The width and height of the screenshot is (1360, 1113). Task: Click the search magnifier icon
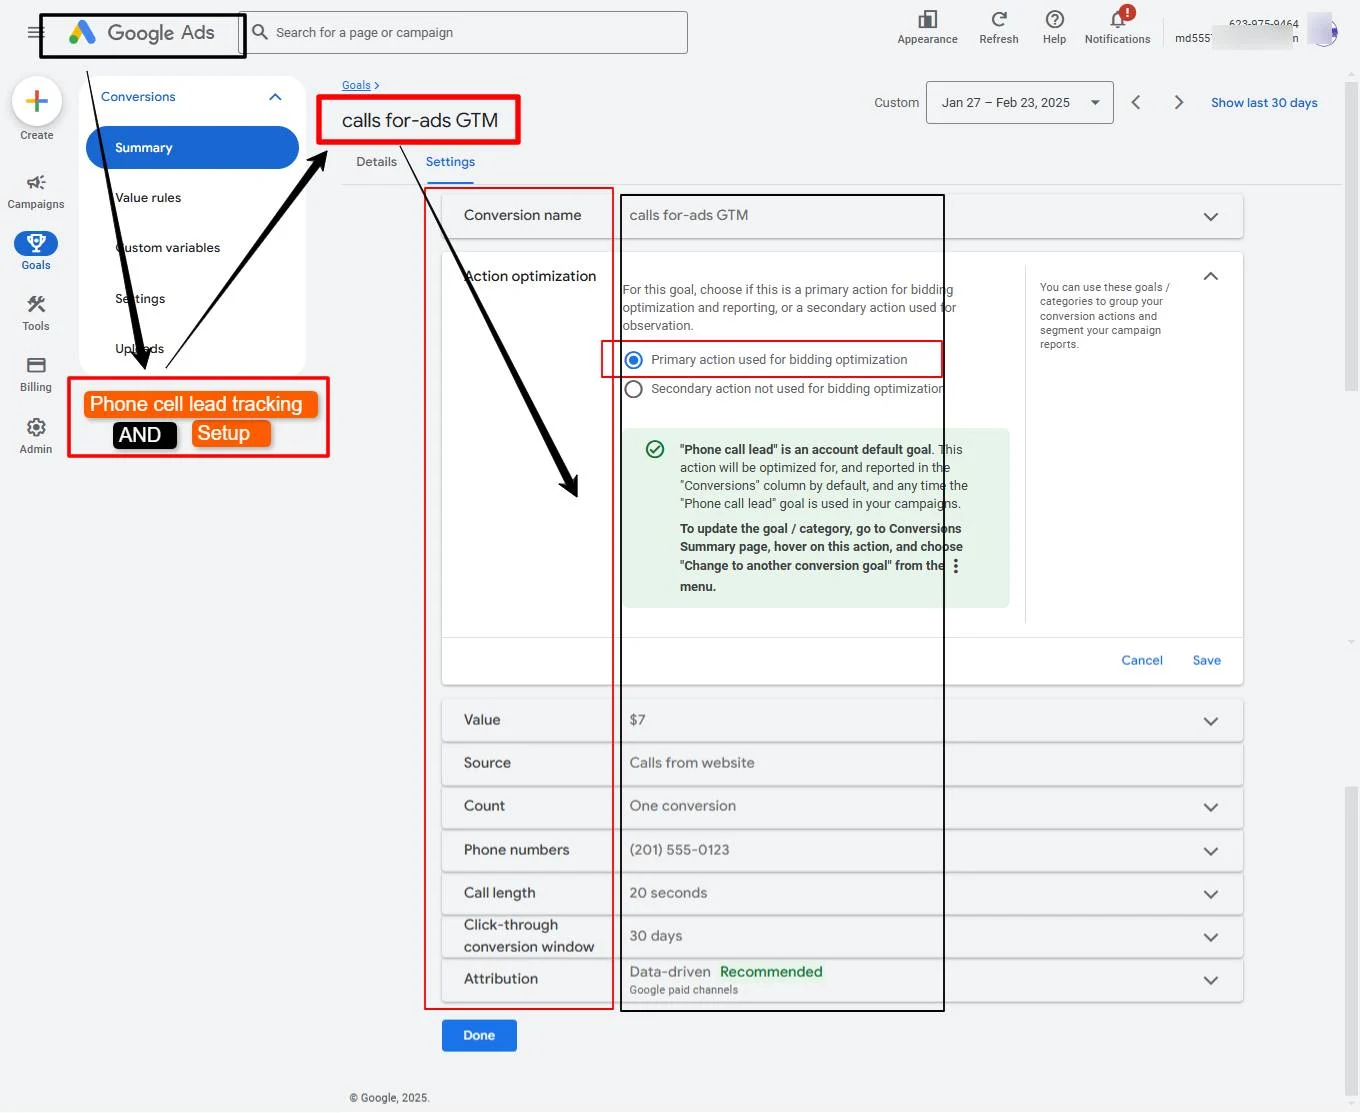[x=260, y=32]
